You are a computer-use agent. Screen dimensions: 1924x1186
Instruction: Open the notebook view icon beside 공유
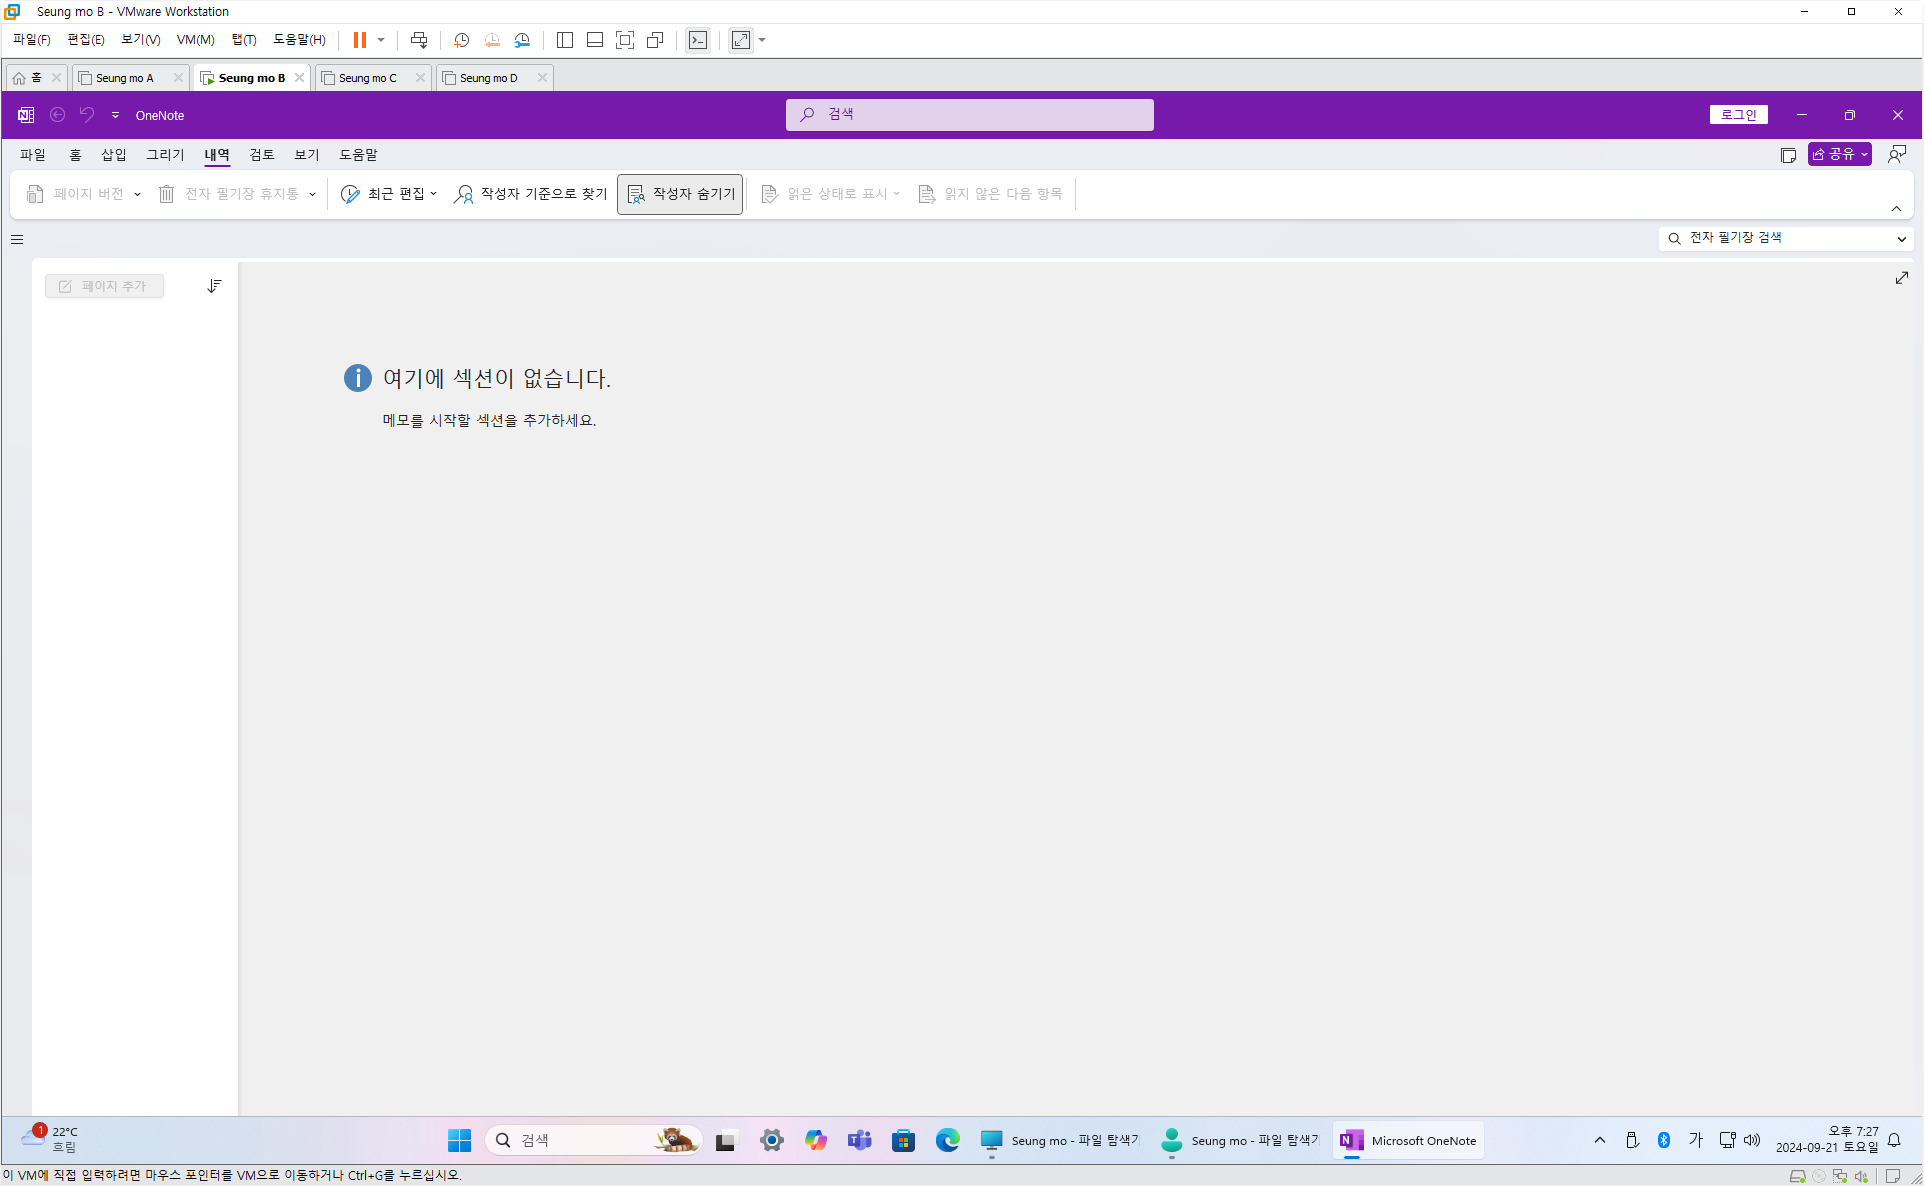click(1788, 155)
